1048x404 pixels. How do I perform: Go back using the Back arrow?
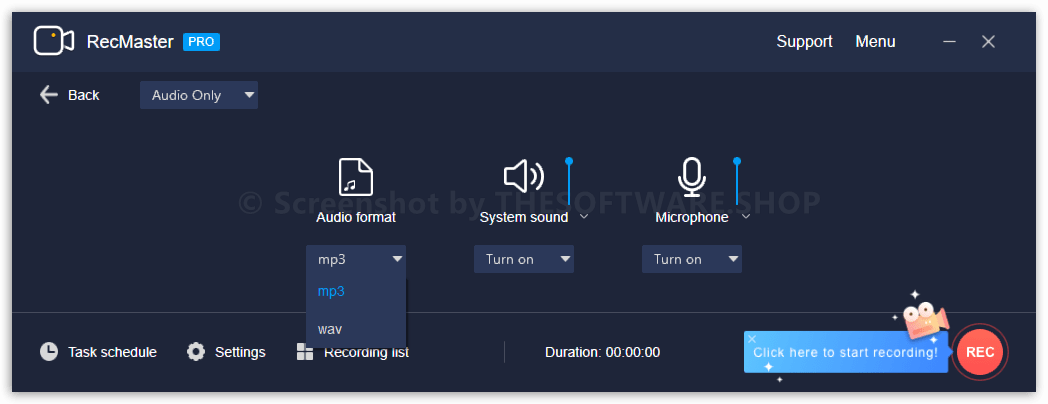point(49,95)
